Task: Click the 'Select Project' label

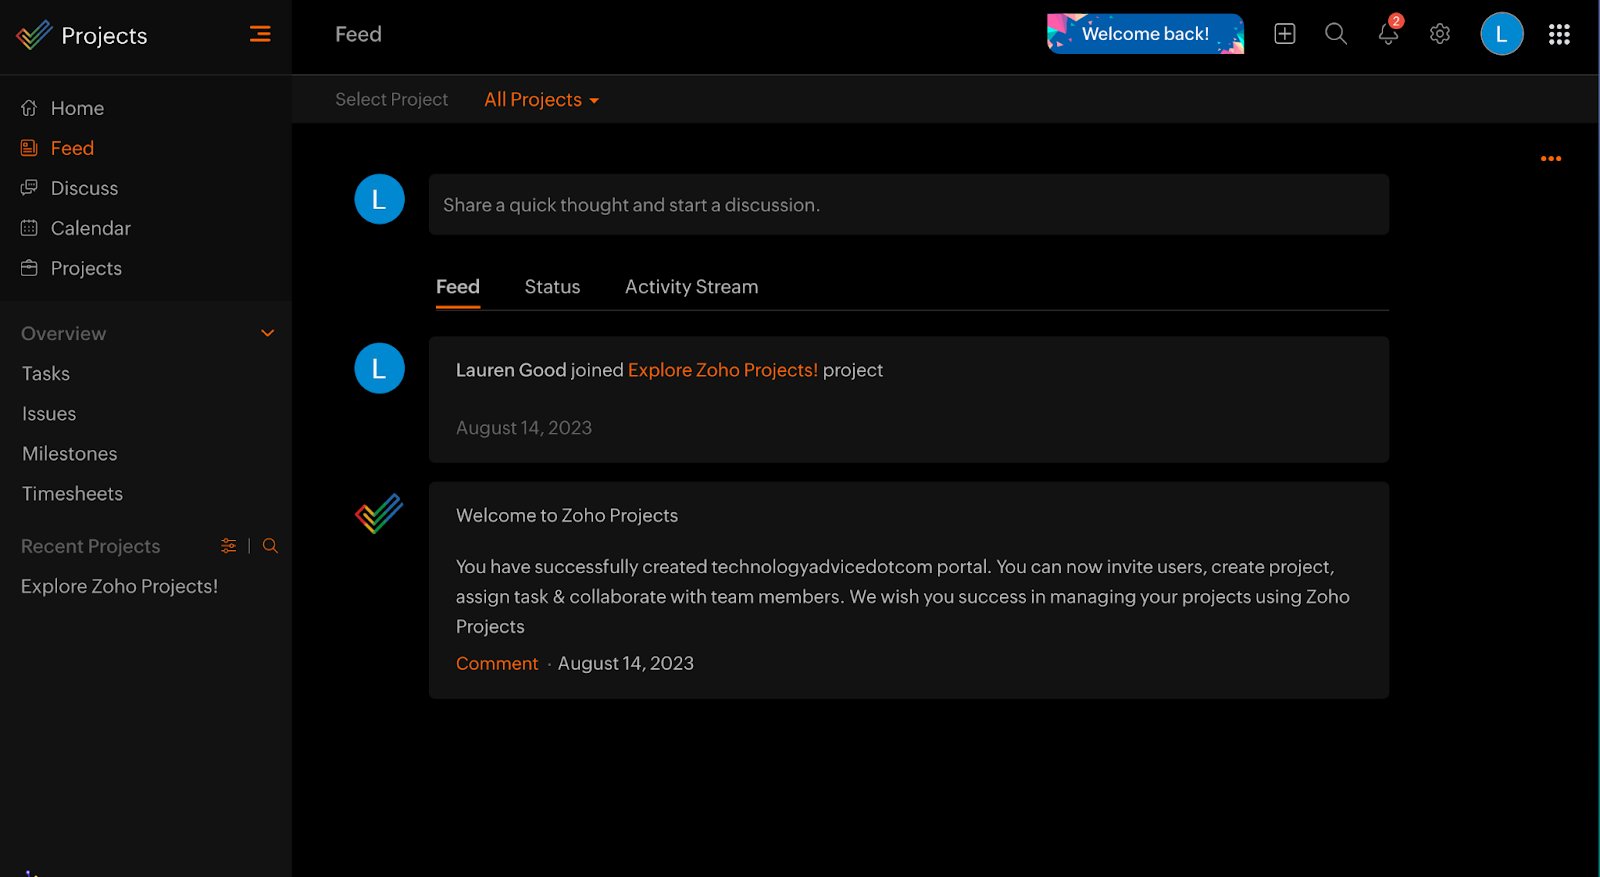Action: [x=391, y=99]
